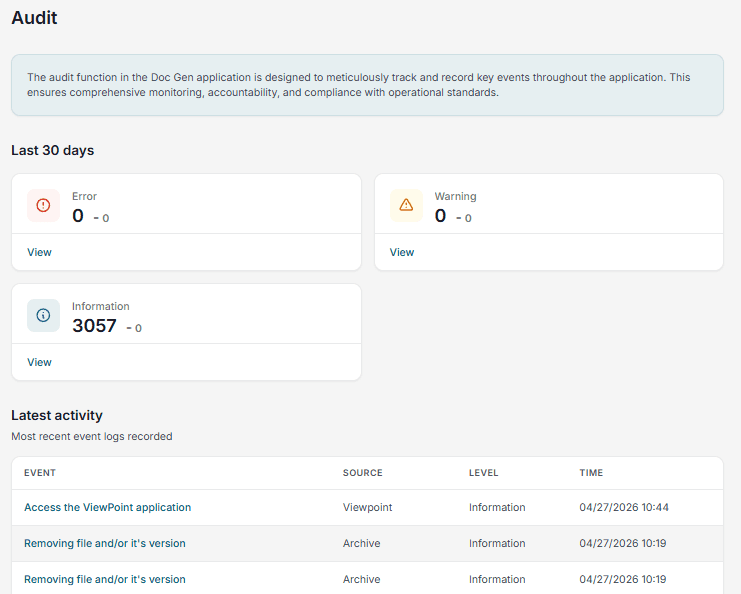Screen dimensions: 741x594
Task: Click the audit function description banner
Action: 367,85
